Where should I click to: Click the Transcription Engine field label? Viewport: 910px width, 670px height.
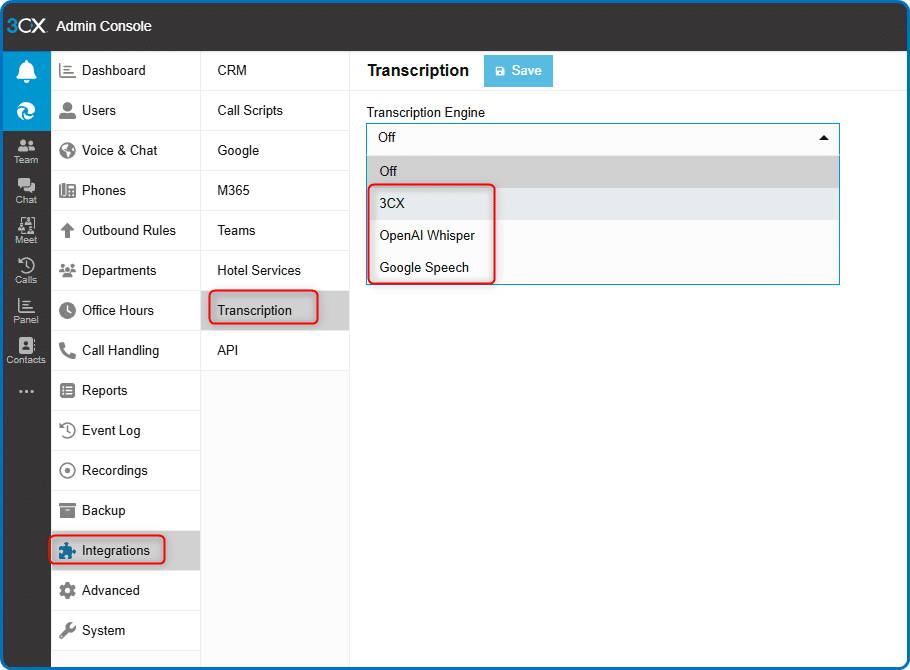click(426, 113)
